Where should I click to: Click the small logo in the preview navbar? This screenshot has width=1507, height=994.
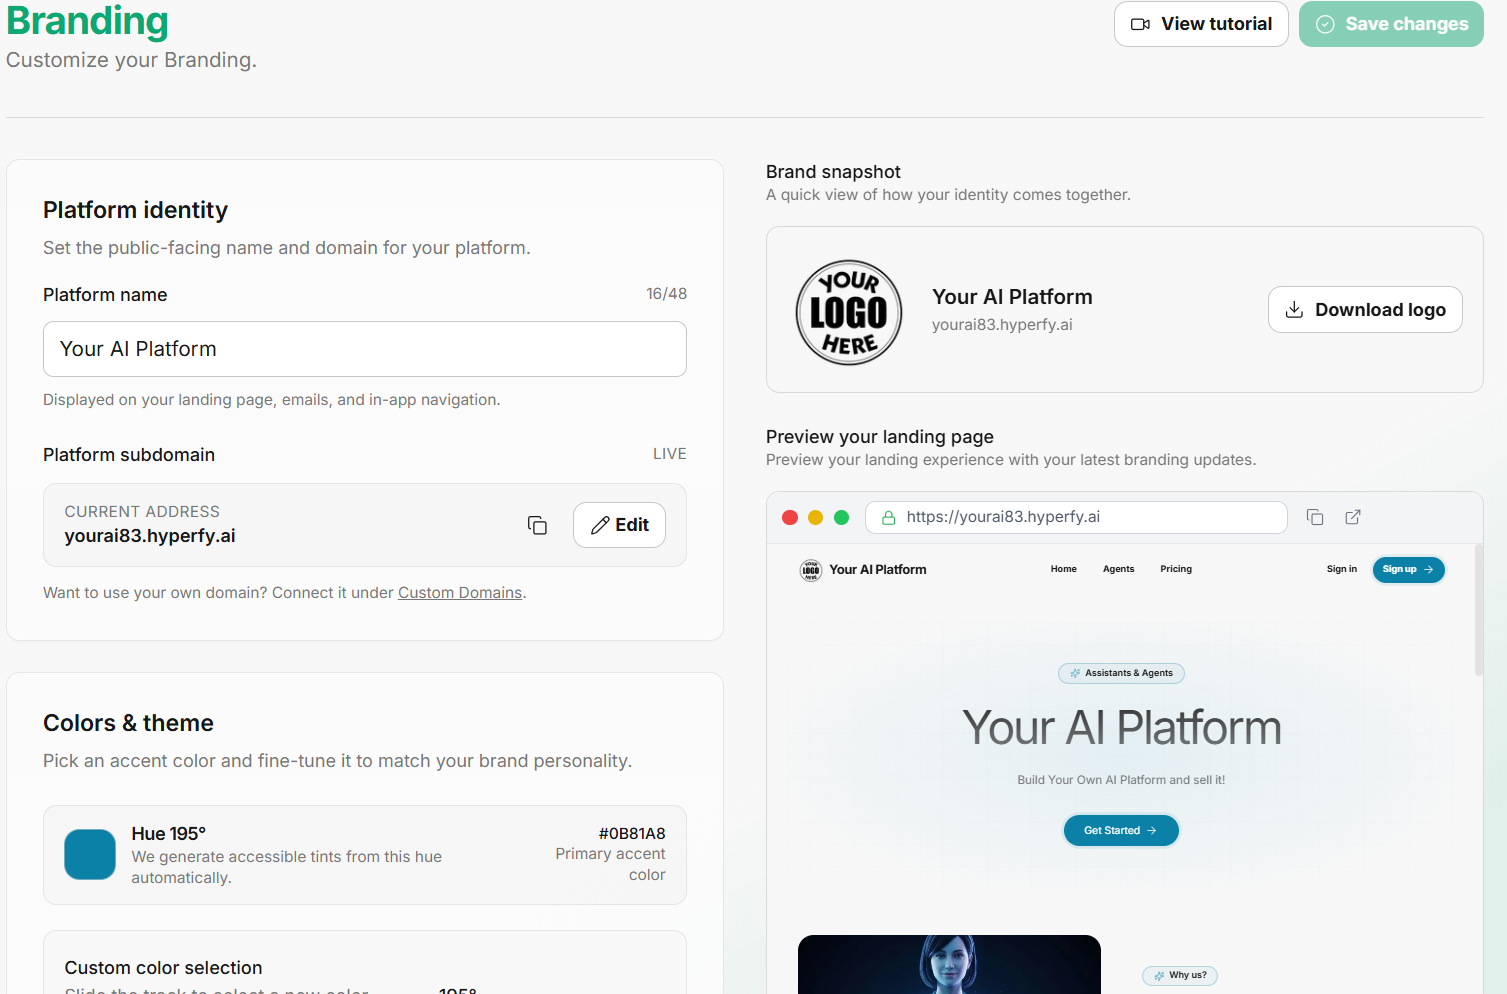(x=811, y=570)
